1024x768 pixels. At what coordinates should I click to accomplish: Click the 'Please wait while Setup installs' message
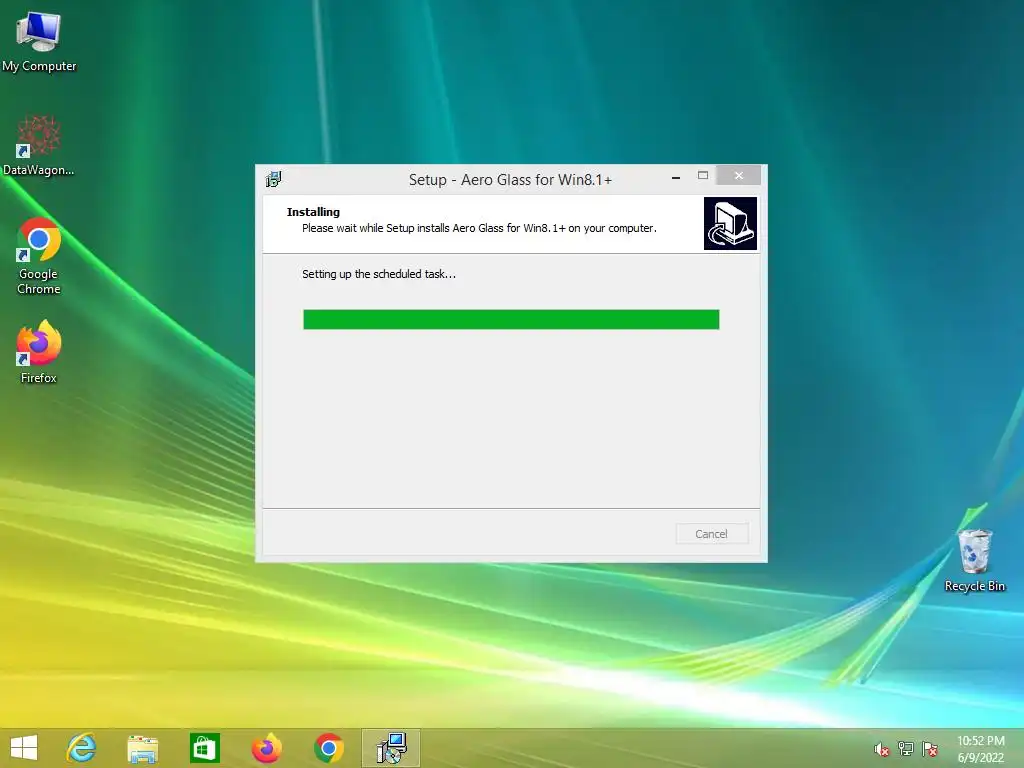click(479, 228)
